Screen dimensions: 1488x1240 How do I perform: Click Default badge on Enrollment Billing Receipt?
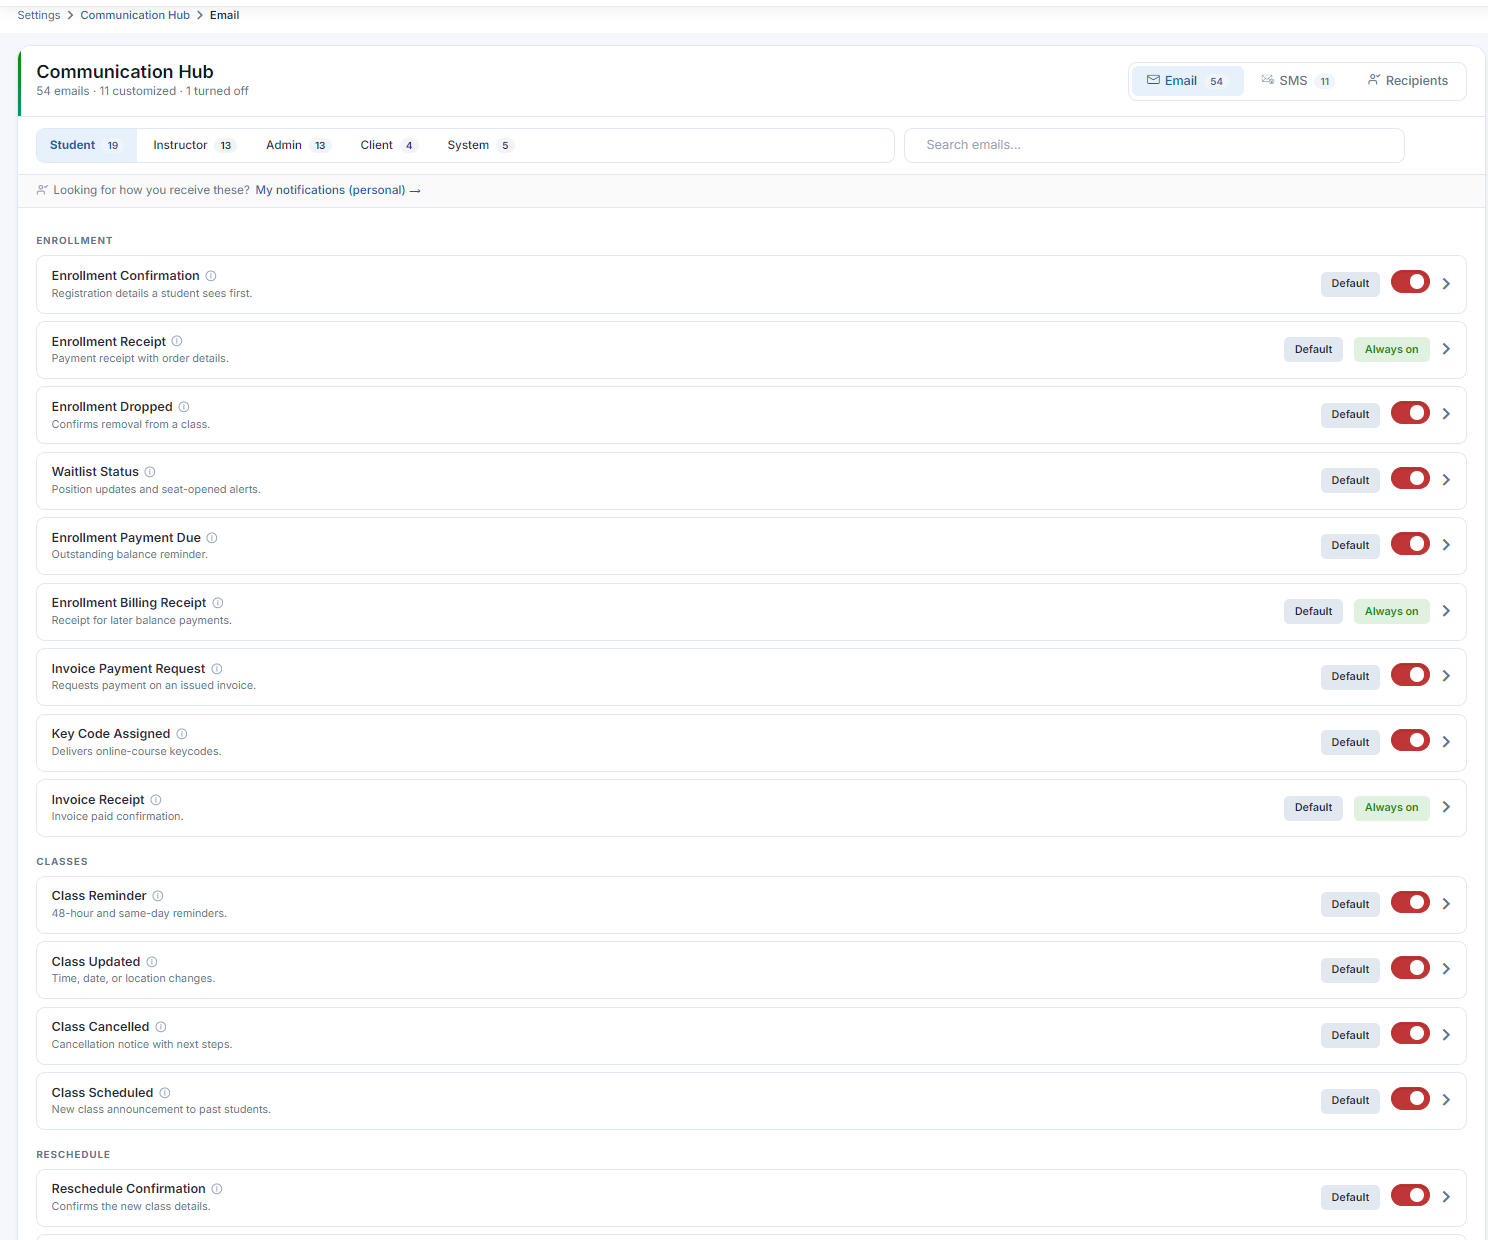pyautogui.click(x=1313, y=611)
